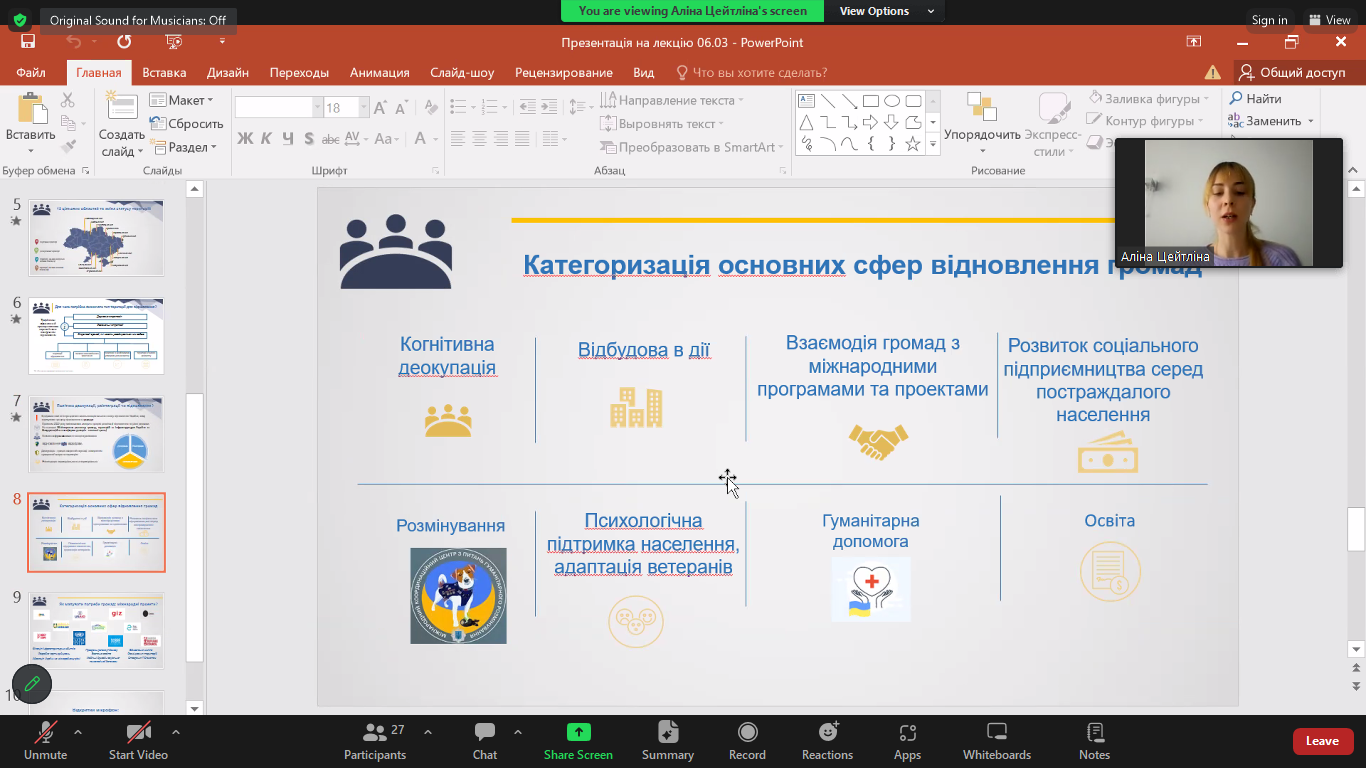
Task: Open the Participants panel
Action: point(375,733)
